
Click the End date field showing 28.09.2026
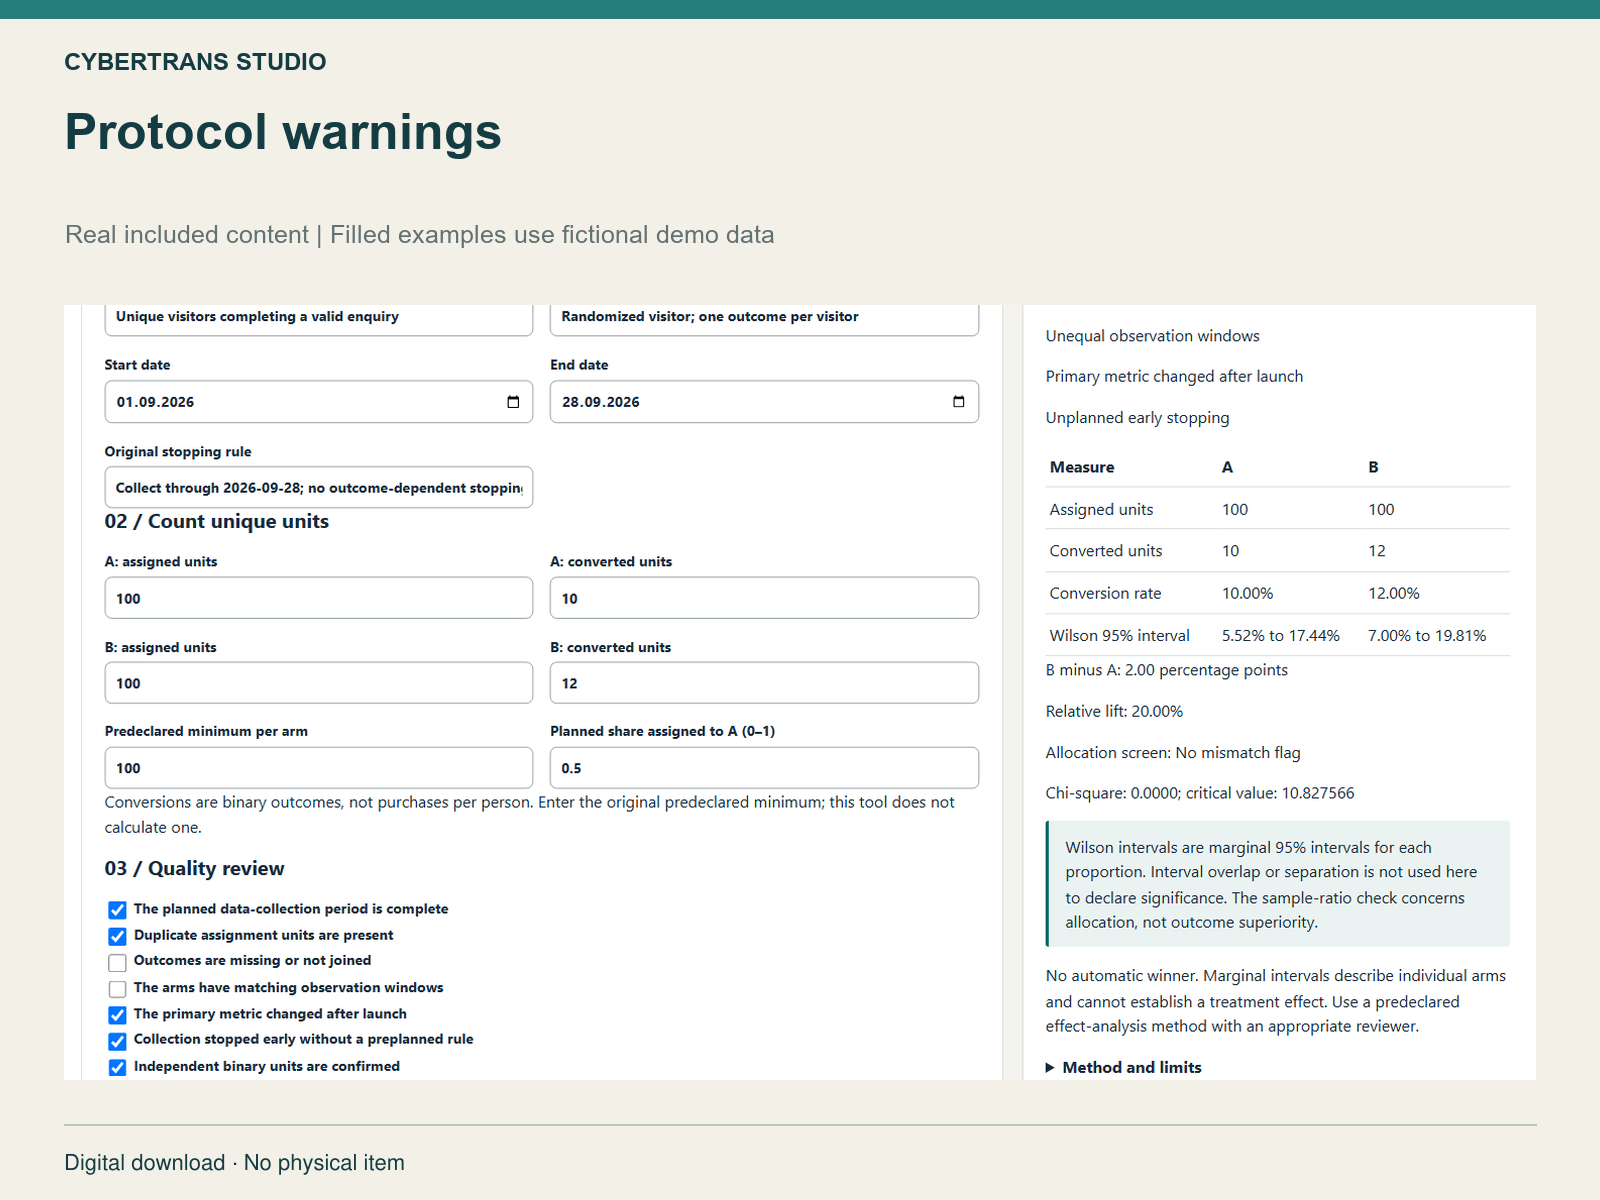tap(764, 402)
